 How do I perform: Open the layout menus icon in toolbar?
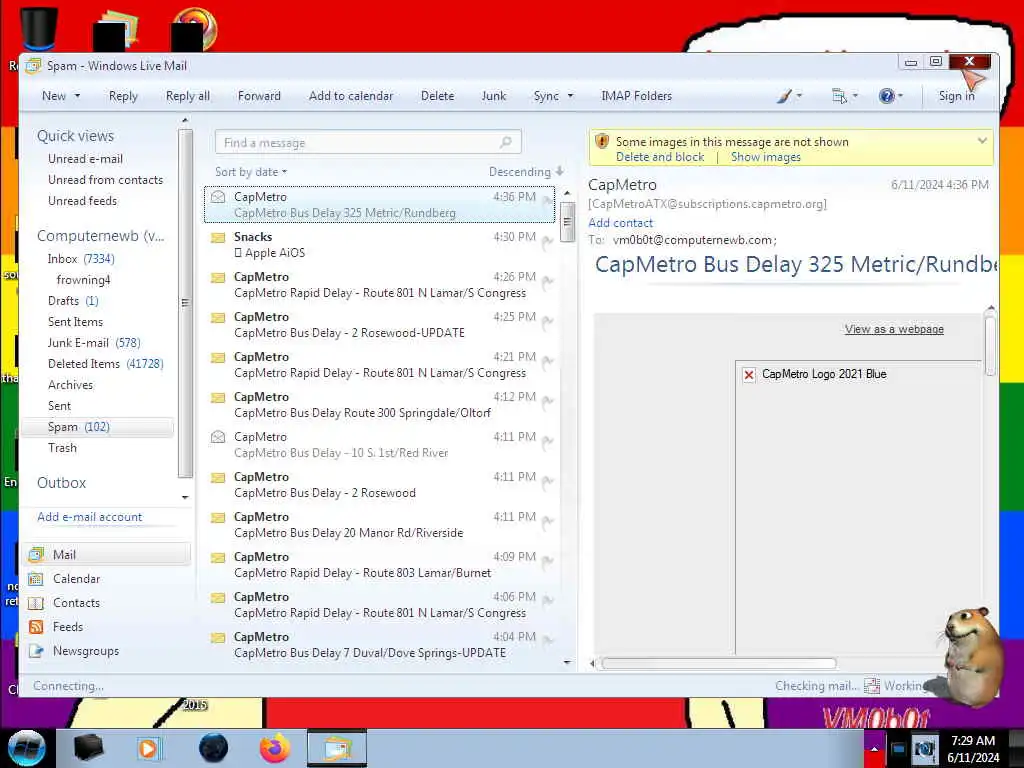coord(839,96)
